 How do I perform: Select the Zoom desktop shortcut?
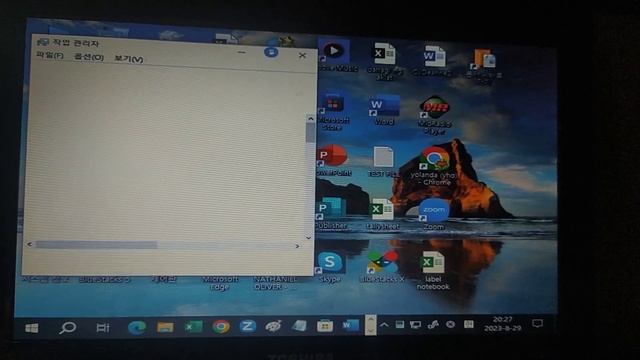(x=433, y=215)
